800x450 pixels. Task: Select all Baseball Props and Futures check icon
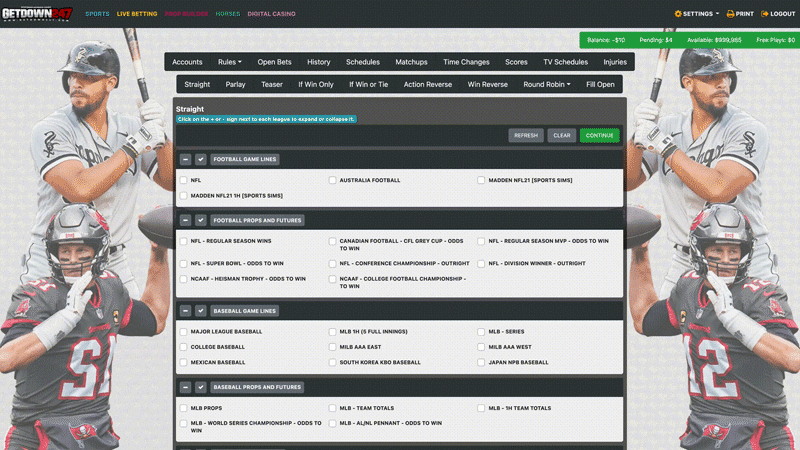[201, 387]
